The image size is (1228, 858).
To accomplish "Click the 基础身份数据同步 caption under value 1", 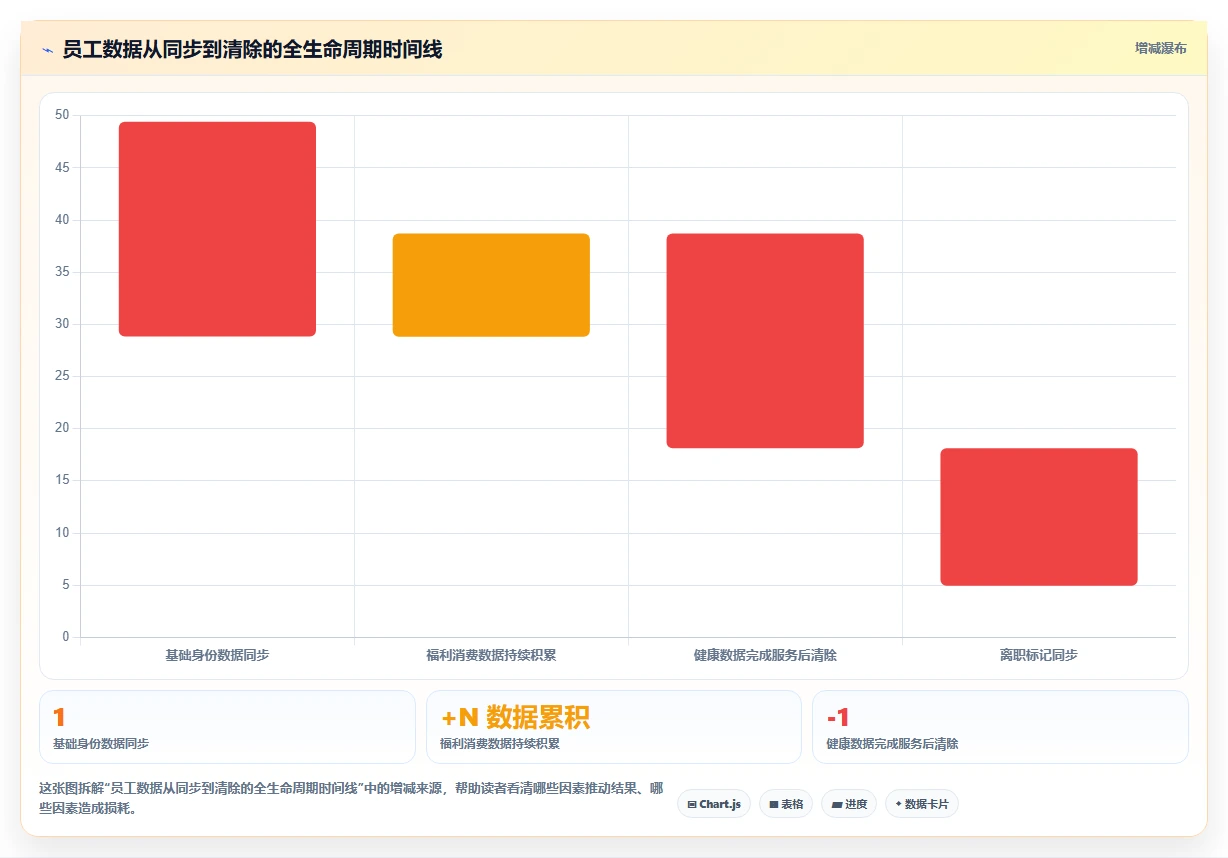I will point(101,744).
